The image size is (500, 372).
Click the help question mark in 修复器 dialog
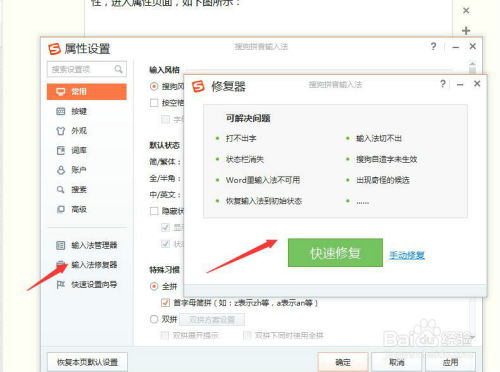pyautogui.click(x=443, y=84)
